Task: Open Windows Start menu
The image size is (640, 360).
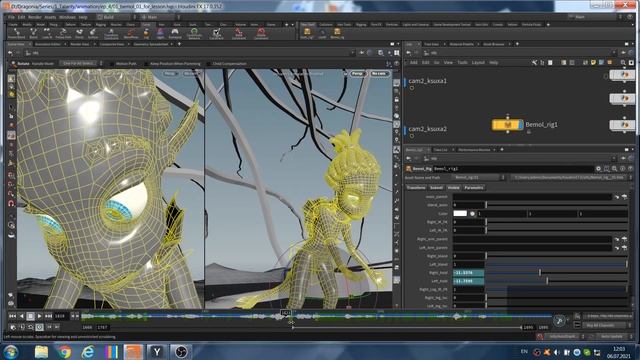Action: [x=11, y=352]
